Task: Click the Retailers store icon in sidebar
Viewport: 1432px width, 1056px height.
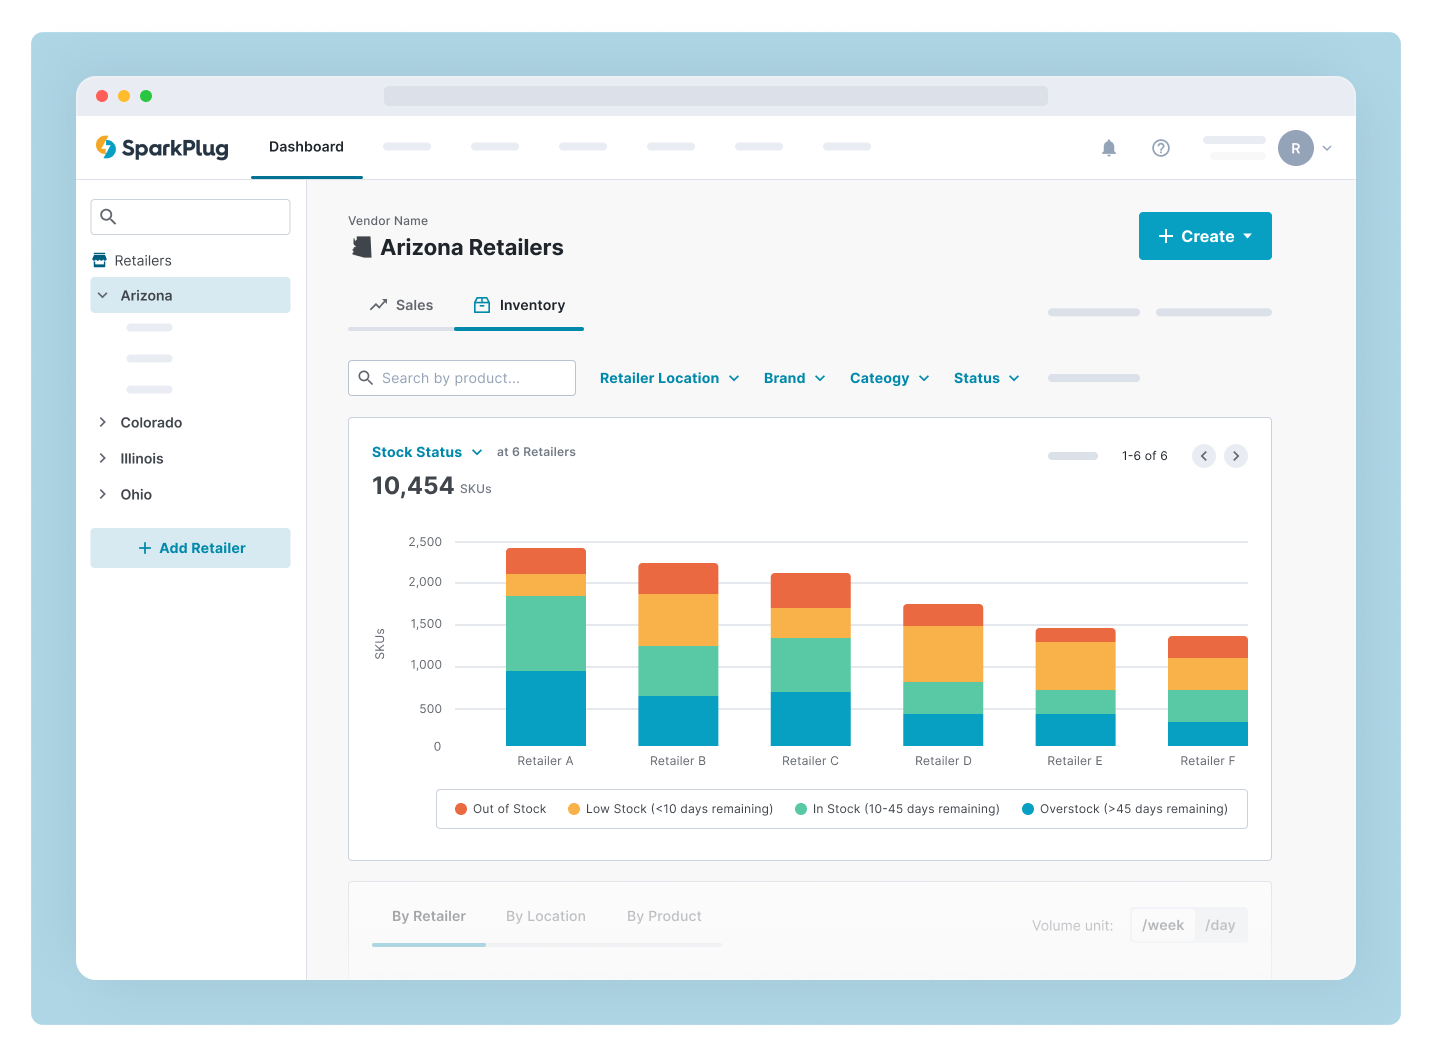Action: (x=100, y=260)
